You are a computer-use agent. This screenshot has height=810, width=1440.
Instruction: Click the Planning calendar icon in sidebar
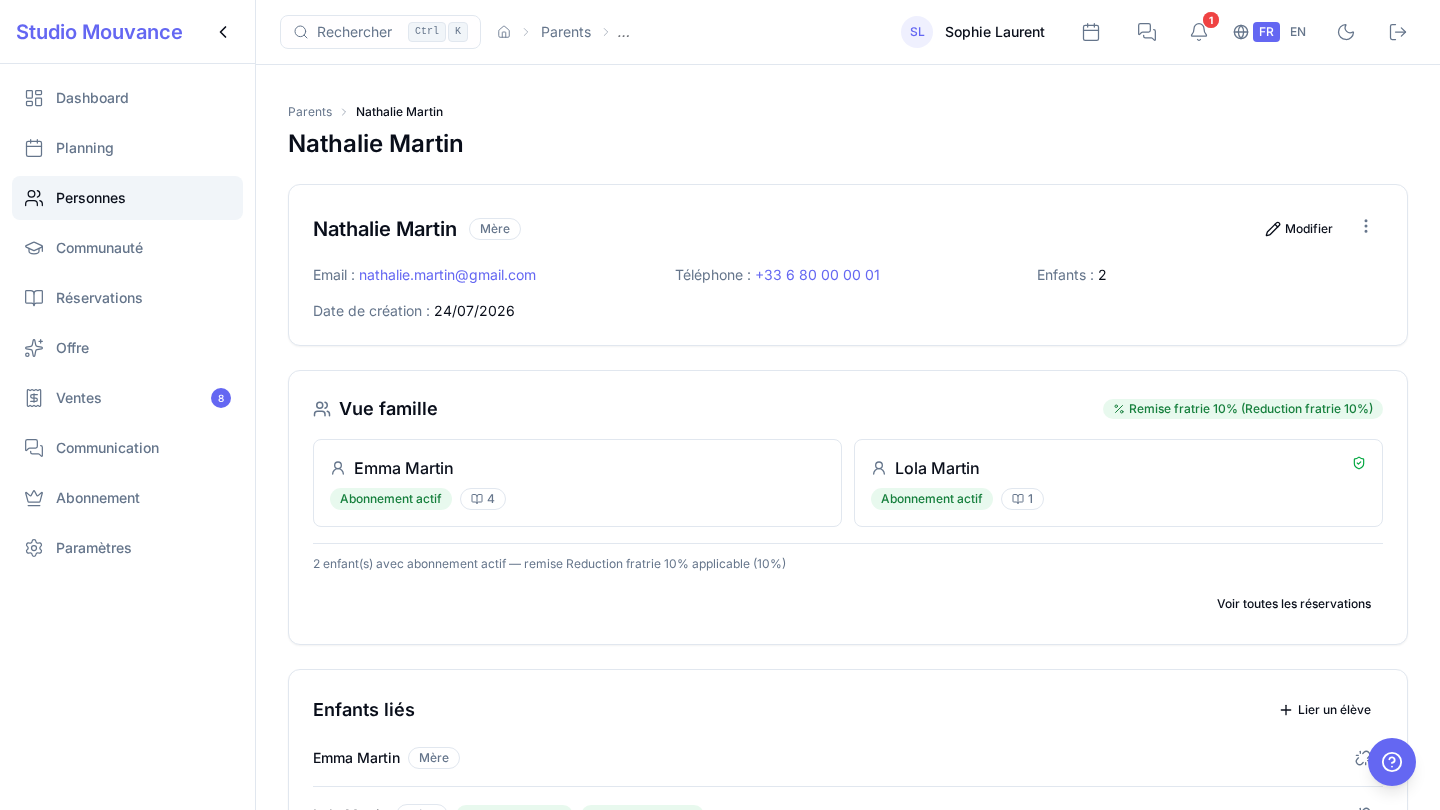coord(34,148)
